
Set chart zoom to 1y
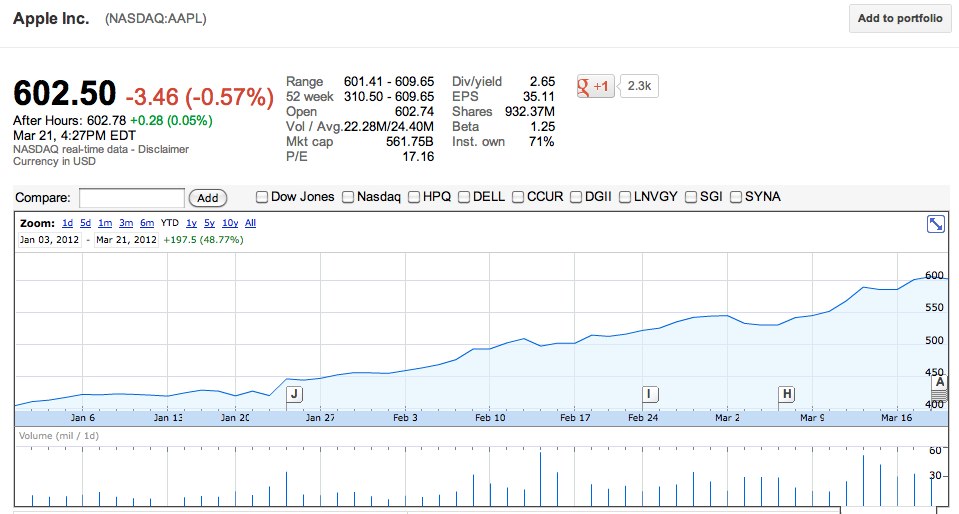pos(191,223)
